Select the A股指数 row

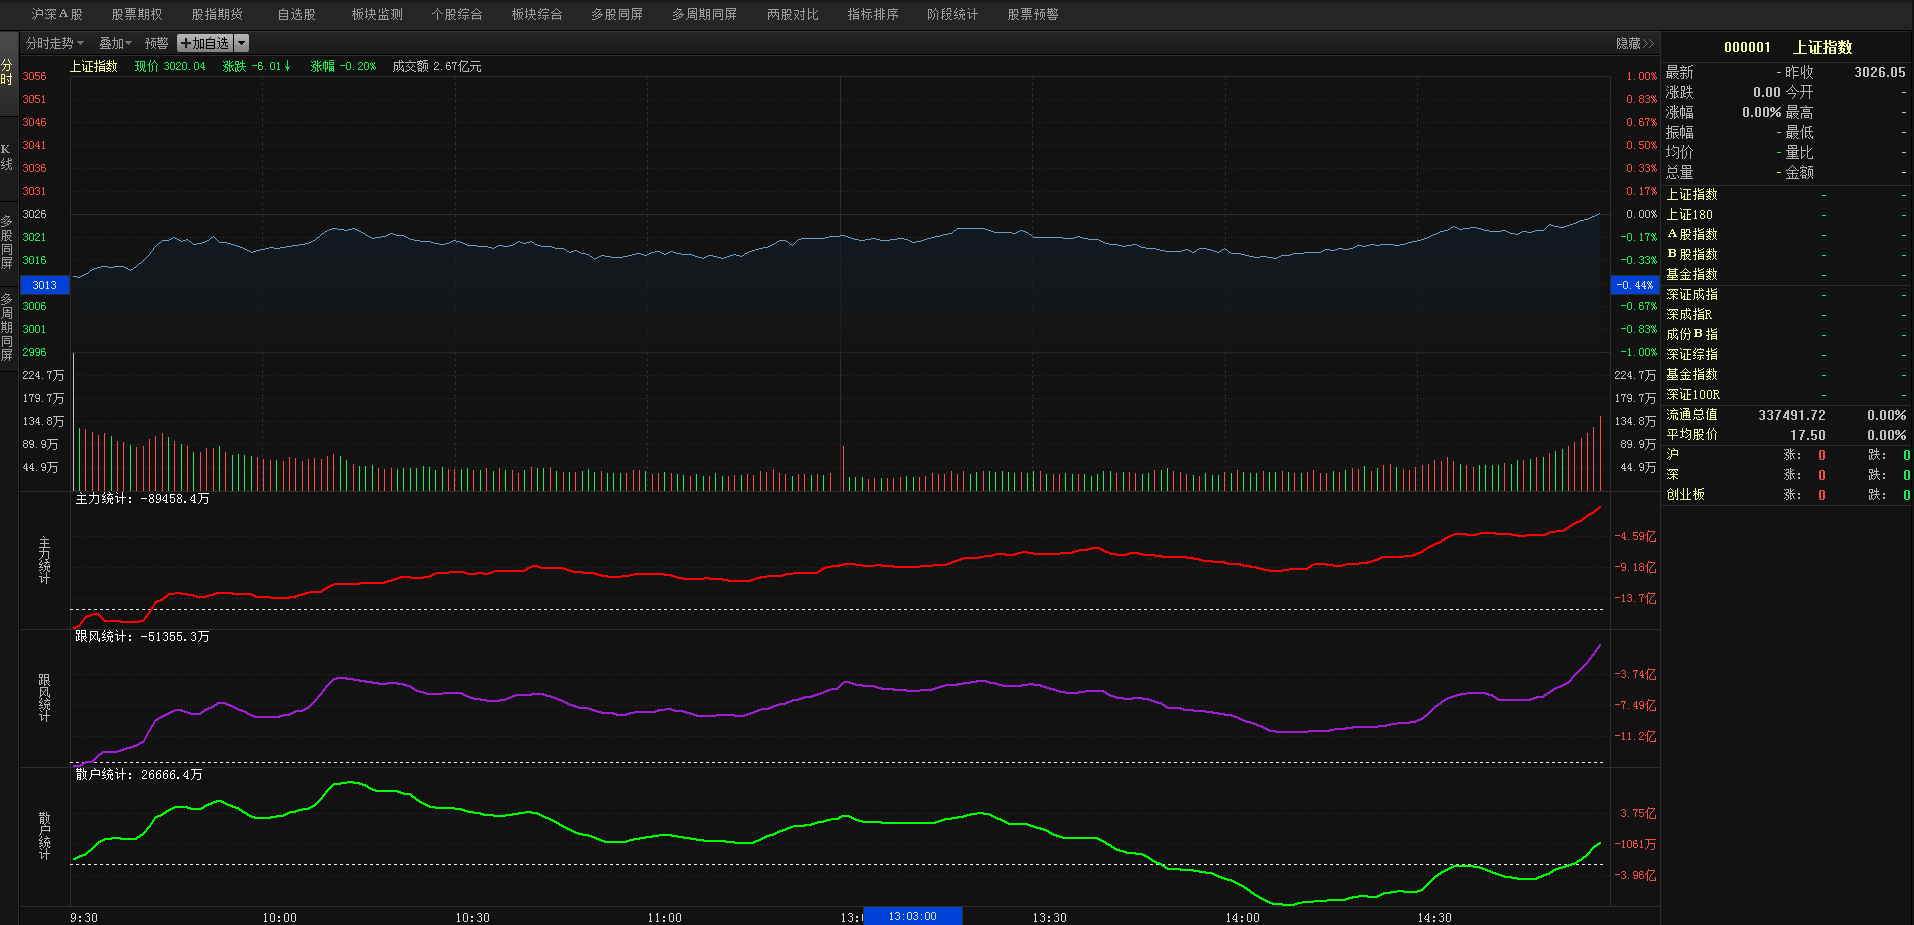coord(1786,234)
